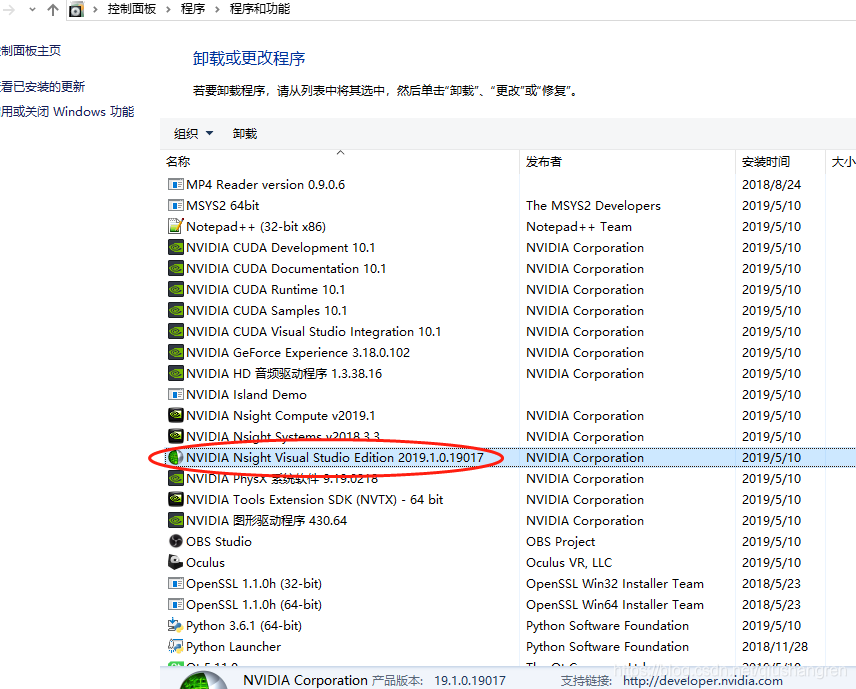Click OpenSSL Win32 Installer Team publisher cell
856x689 pixels.
(x=615, y=584)
